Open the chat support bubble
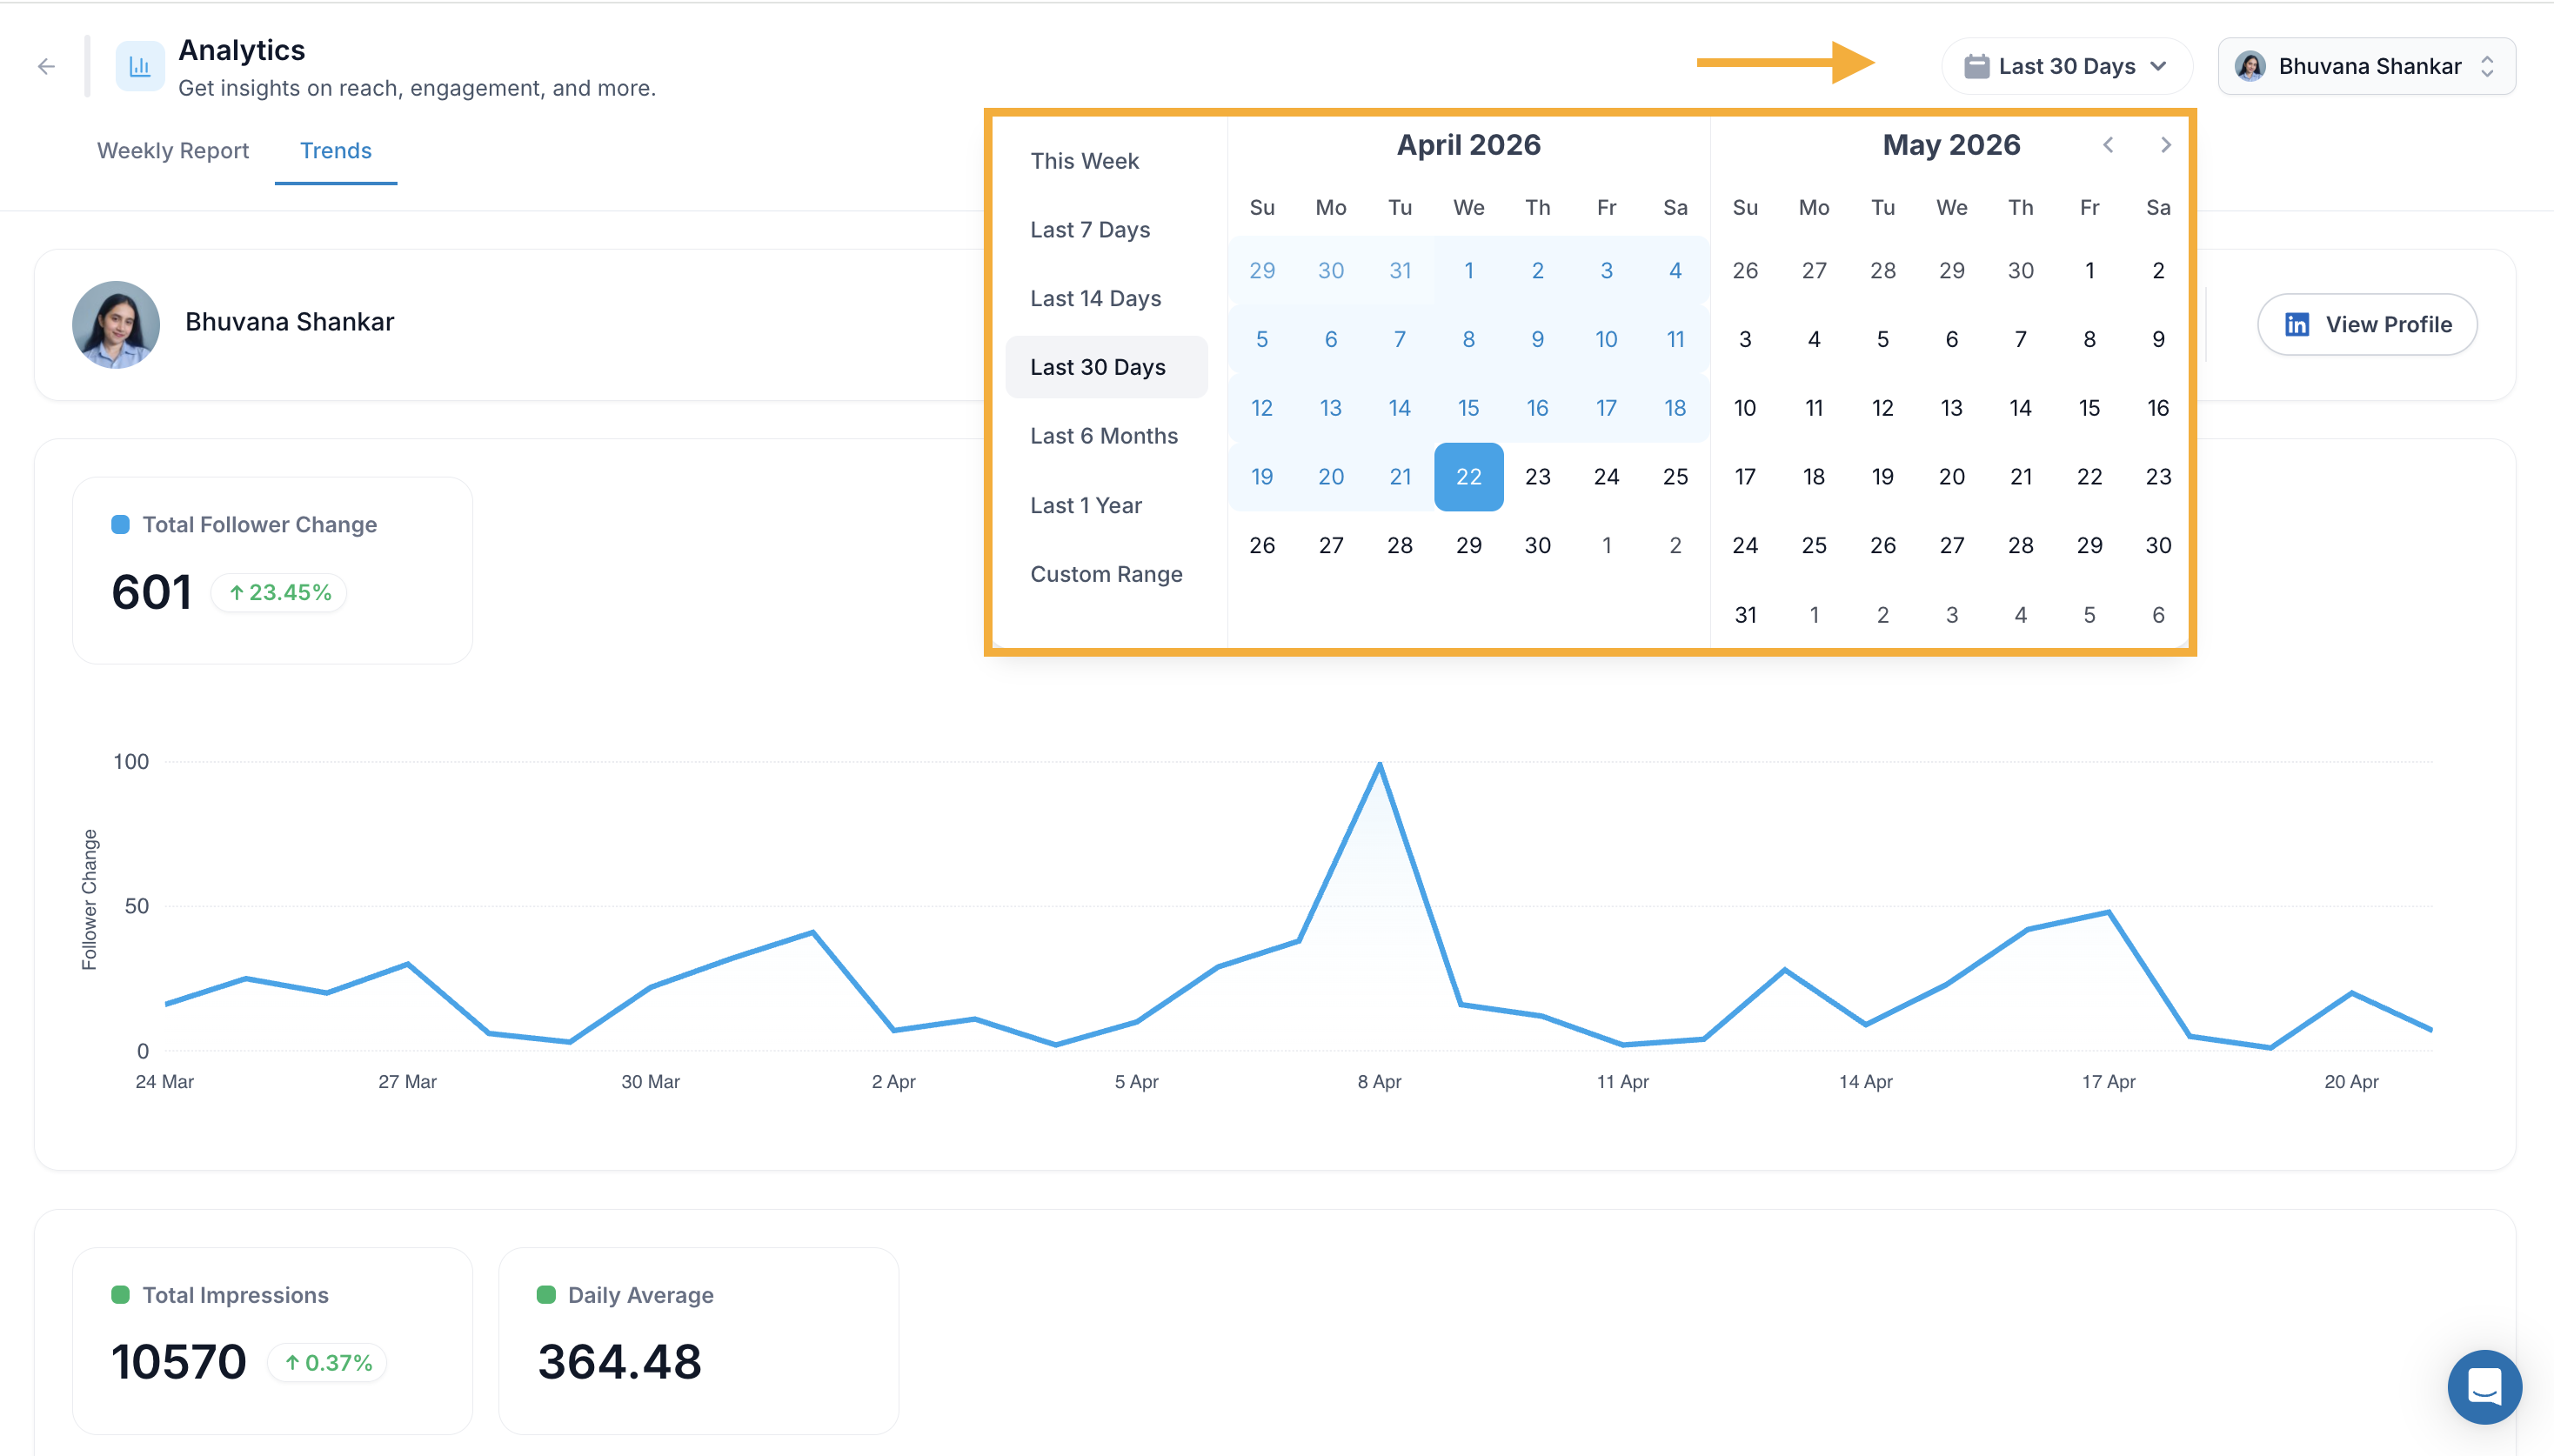This screenshot has width=2554, height=1456. pyautogui.click(x=2484, y=1386)
